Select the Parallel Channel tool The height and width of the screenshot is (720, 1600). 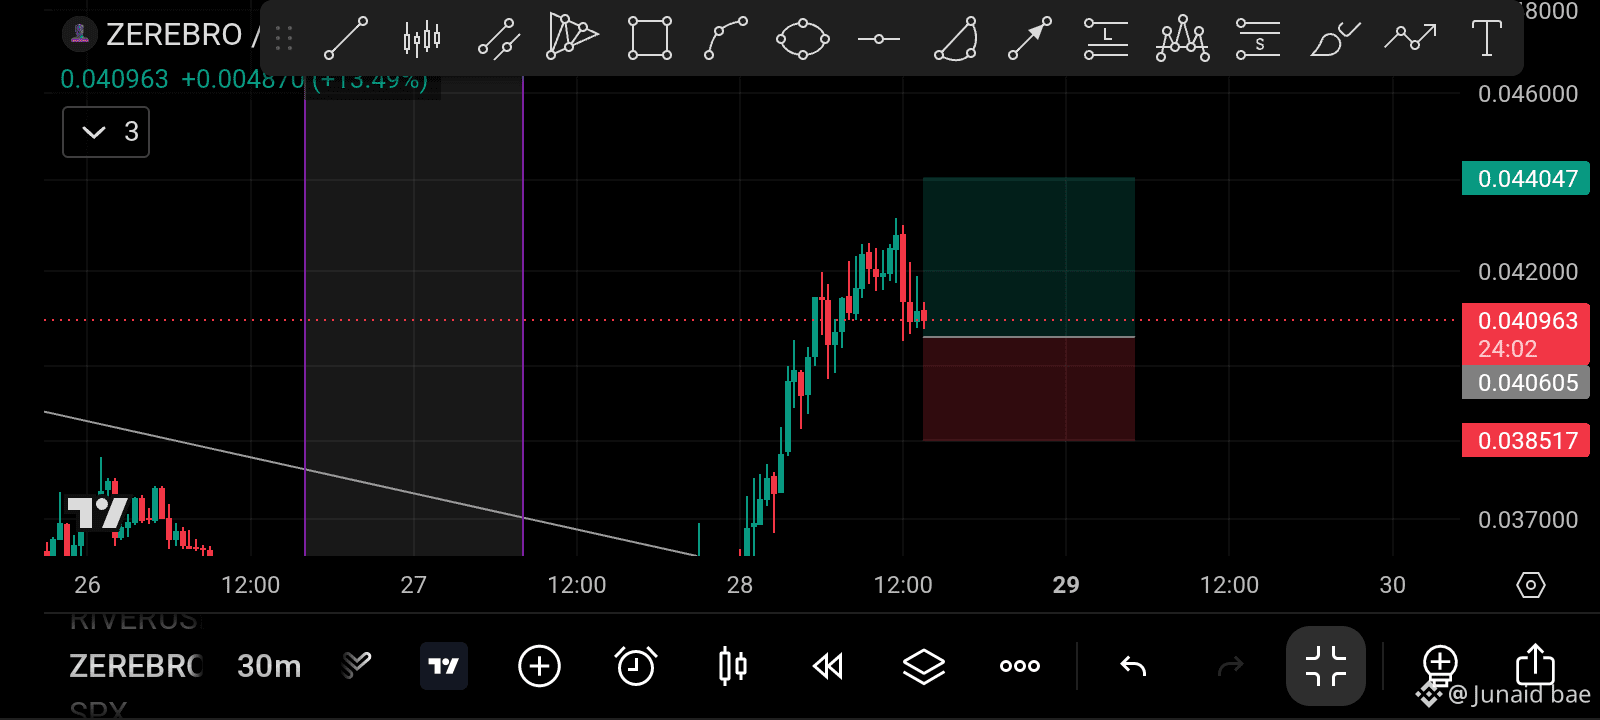tap(498, 38)
